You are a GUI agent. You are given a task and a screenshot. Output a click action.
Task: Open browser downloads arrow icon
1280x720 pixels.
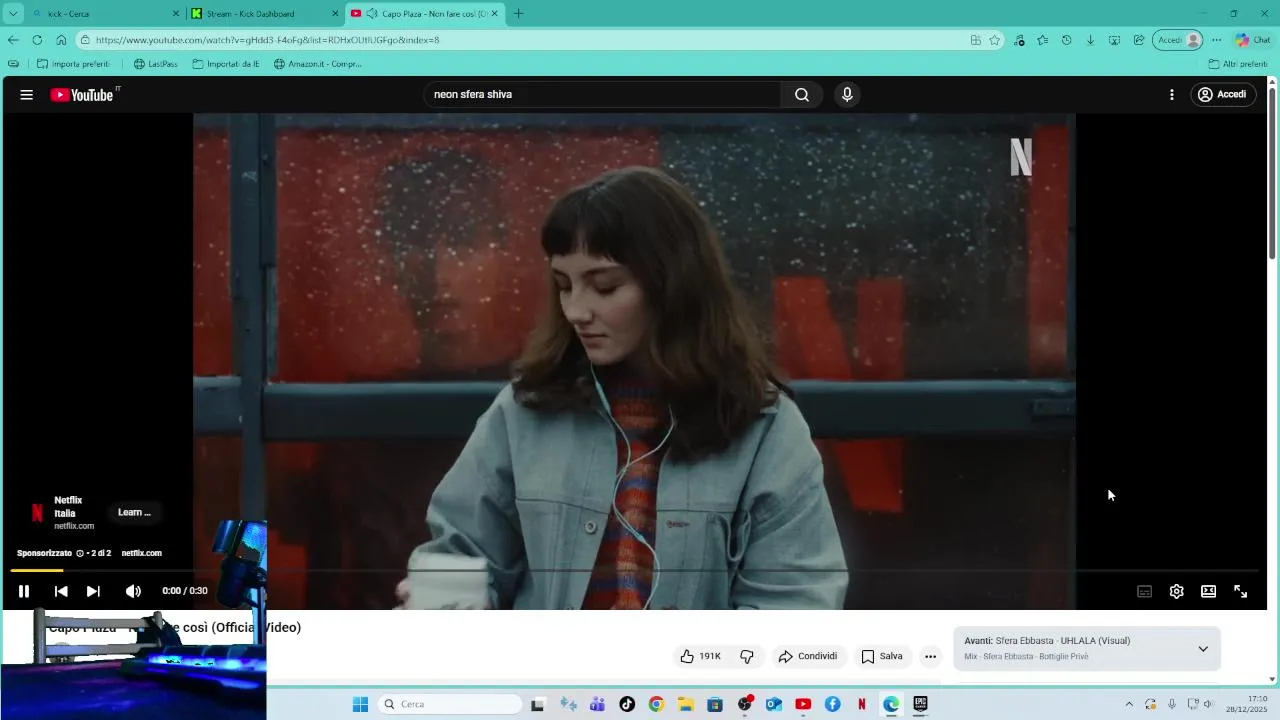pyautogui.click(x=1090, y=40)
